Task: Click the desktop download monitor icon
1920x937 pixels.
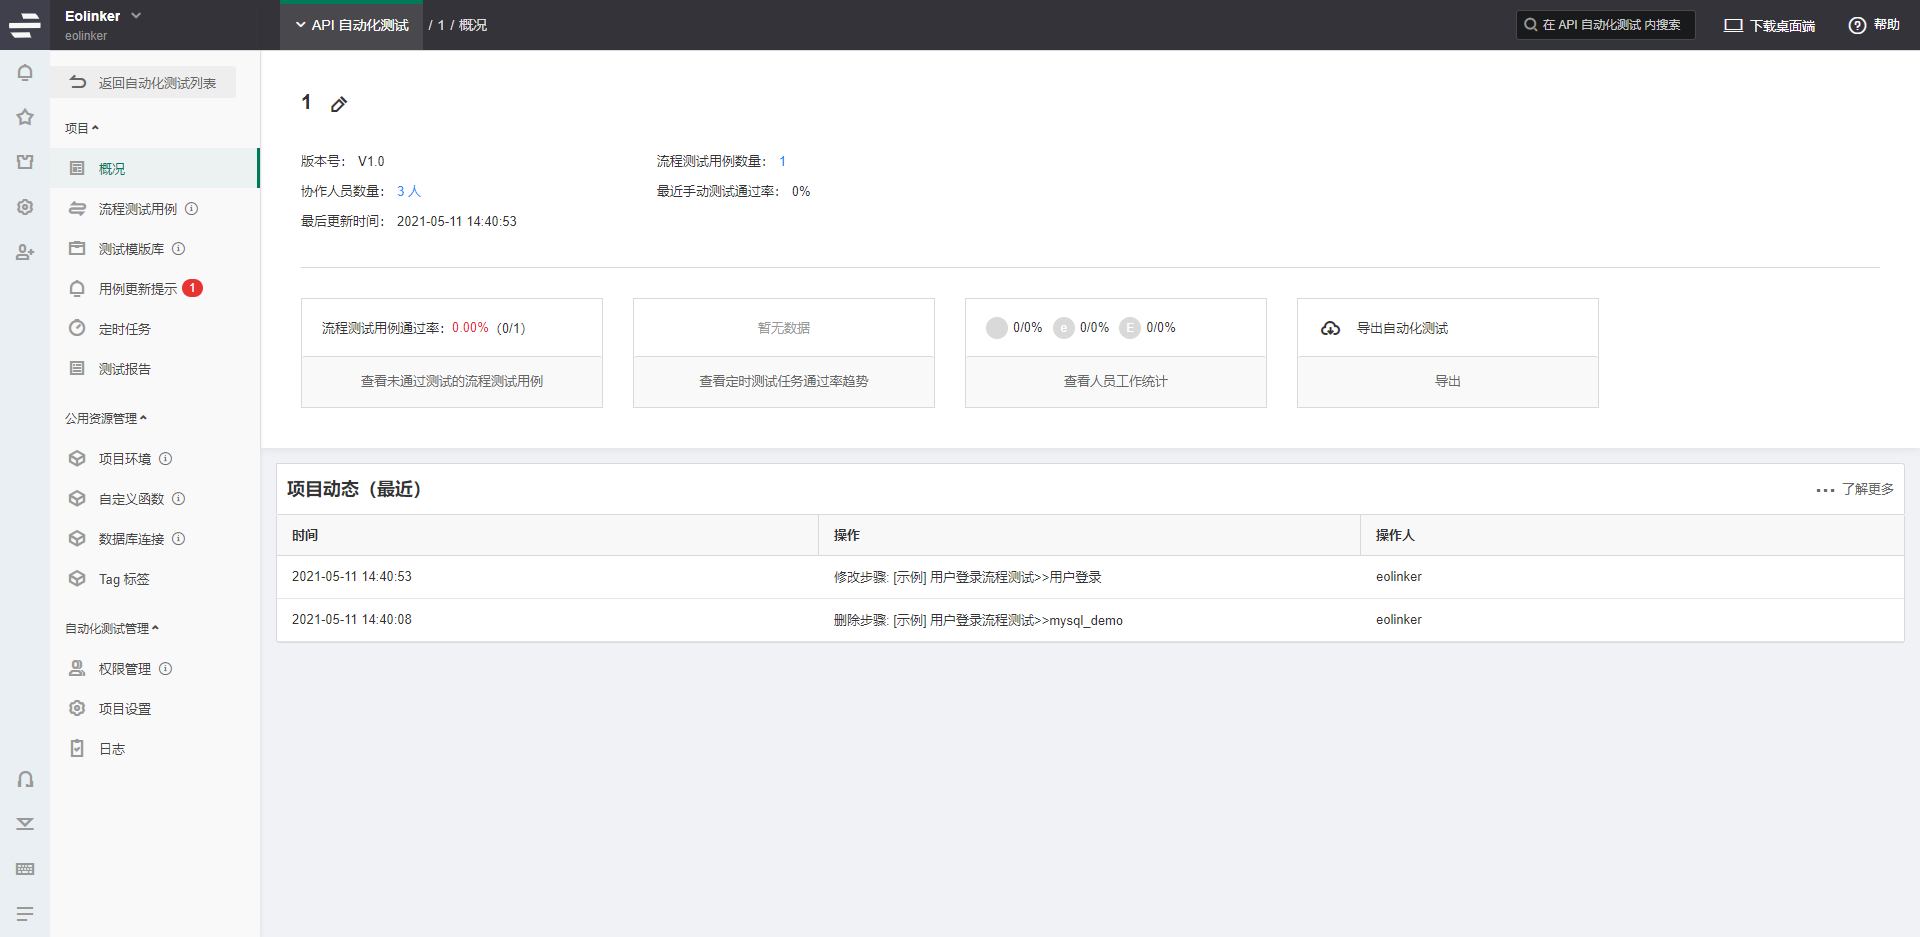Action: [x=1733, y=25]
